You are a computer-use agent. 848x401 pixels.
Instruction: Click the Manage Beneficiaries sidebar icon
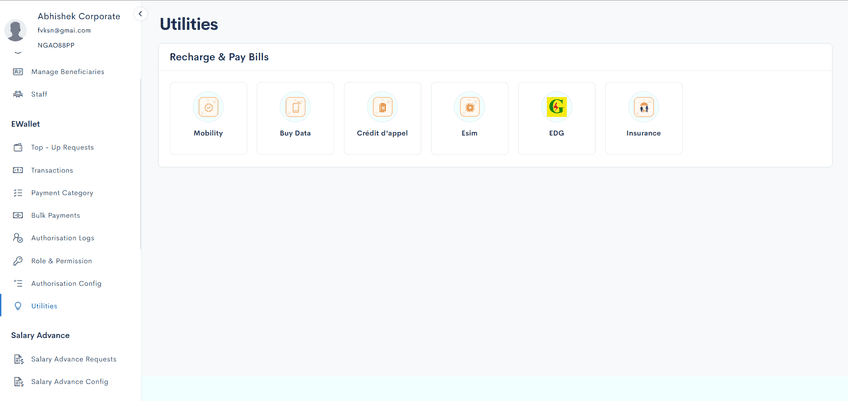[18, 71]
